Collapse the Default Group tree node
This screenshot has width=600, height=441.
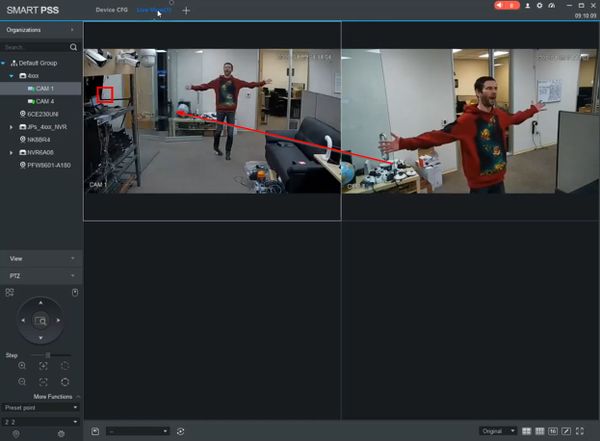(5, 62)
